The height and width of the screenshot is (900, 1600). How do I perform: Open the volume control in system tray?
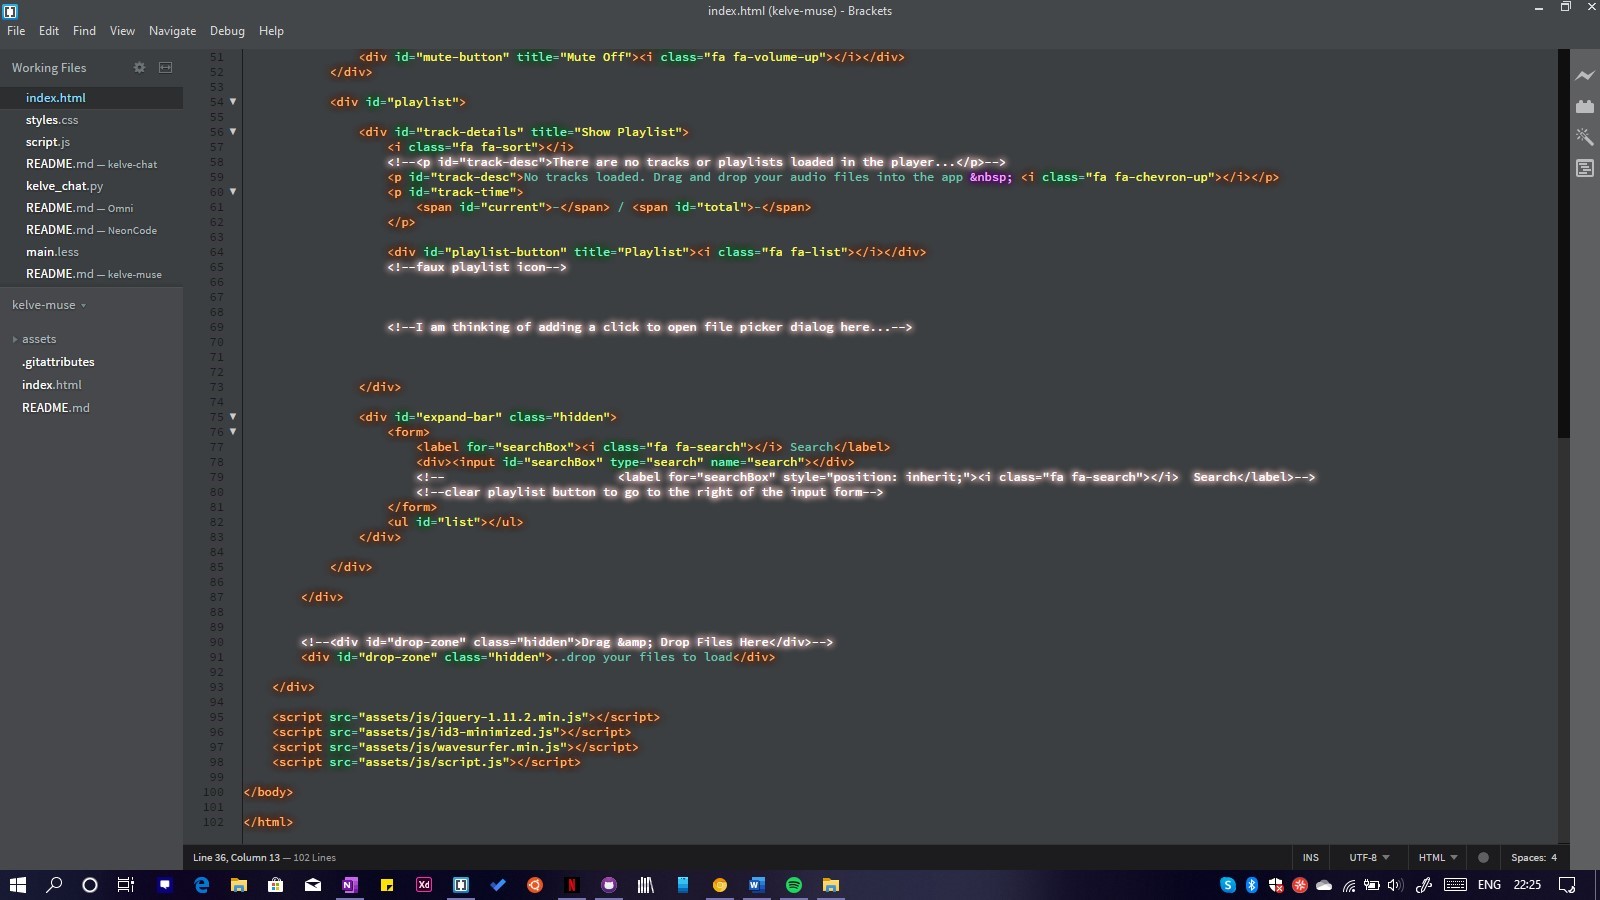(1396, 885)
